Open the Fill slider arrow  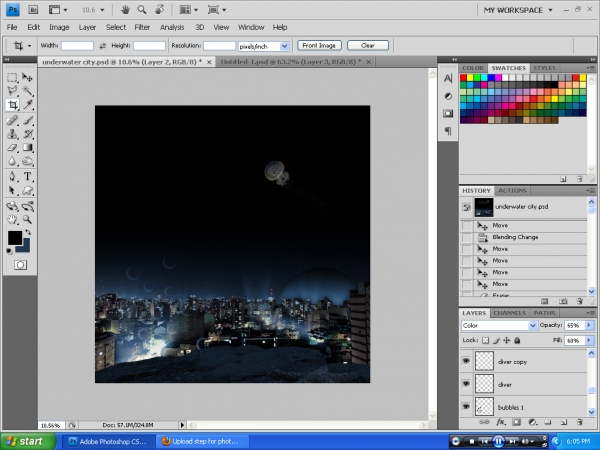(x=589, y=340)
